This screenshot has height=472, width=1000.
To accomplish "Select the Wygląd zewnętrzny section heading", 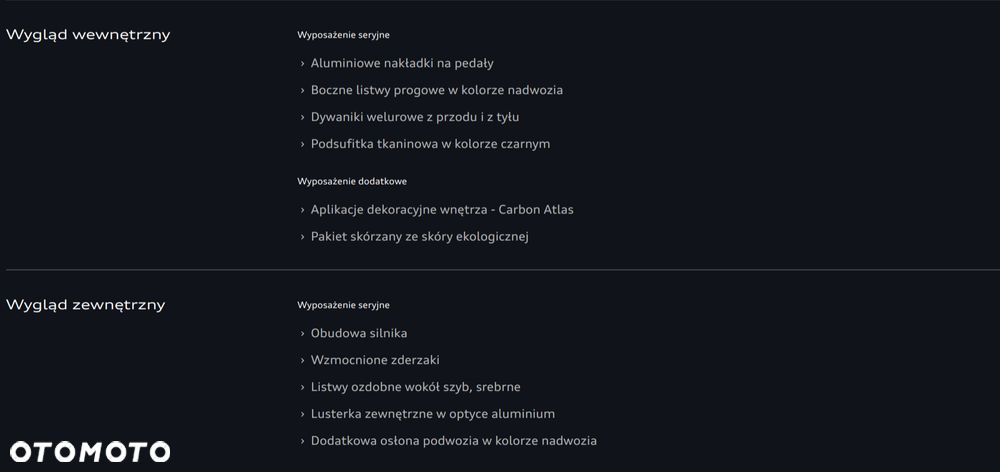I will click(x=86, y=305).
